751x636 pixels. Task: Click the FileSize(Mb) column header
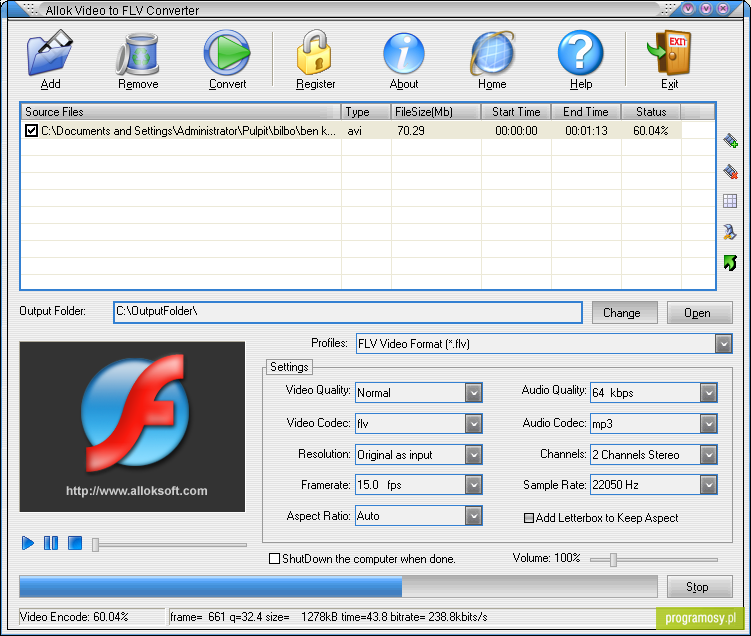(x=436, y=112)
